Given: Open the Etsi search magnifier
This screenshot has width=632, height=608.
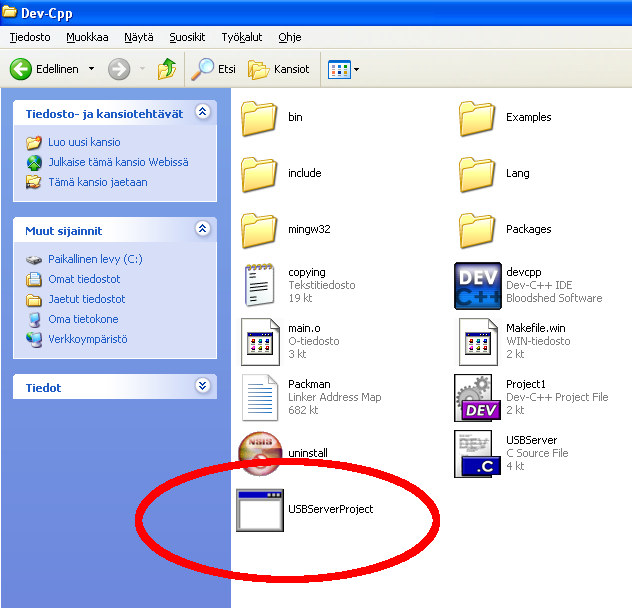Looking at the screenshot, I should (x=202, y=69).
